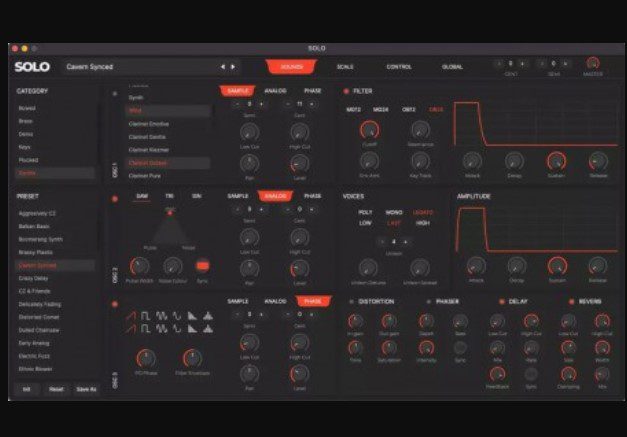The width and height of the screenshot is (627, 437).
Task: Select the POLY voice mode
Action: (x=365, y=212)
